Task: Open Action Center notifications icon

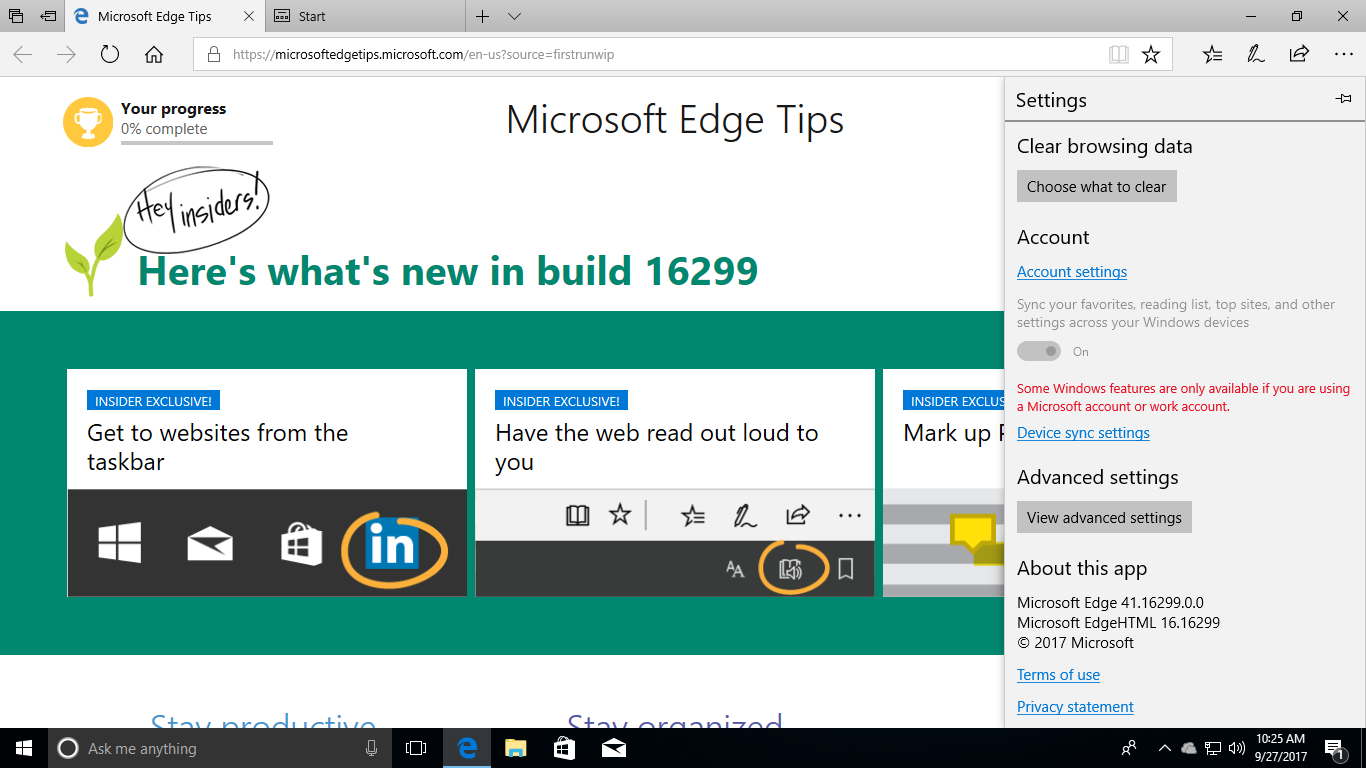Action: (1336, 748)
